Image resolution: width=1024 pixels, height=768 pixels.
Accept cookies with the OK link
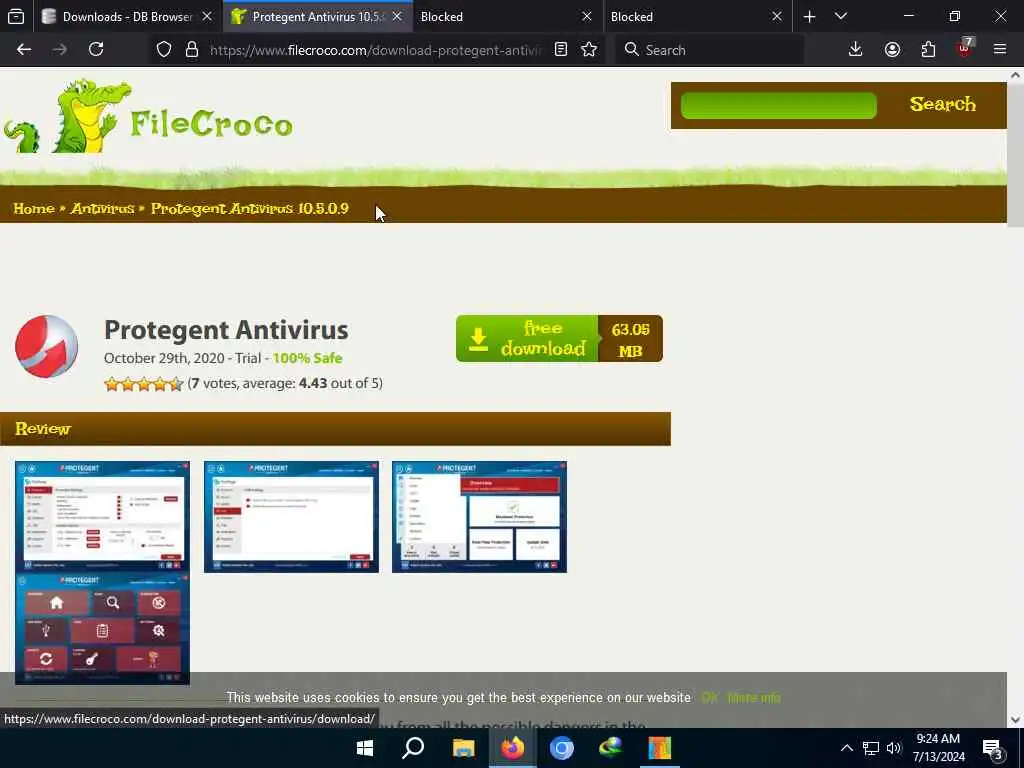click(709, 697)
